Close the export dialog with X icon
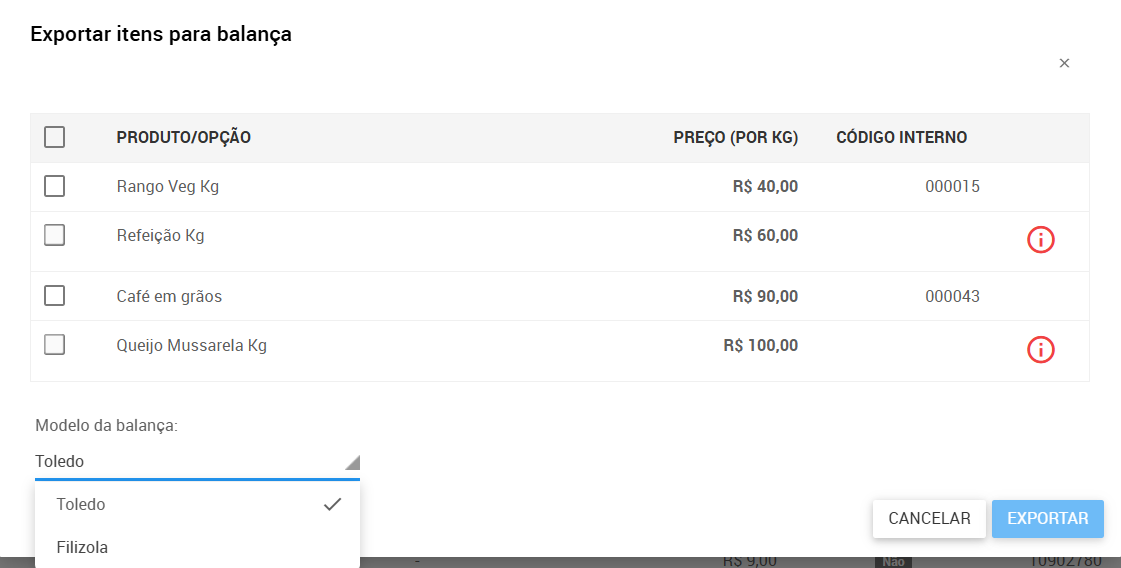1121x568 pixels. [1064, 63]
